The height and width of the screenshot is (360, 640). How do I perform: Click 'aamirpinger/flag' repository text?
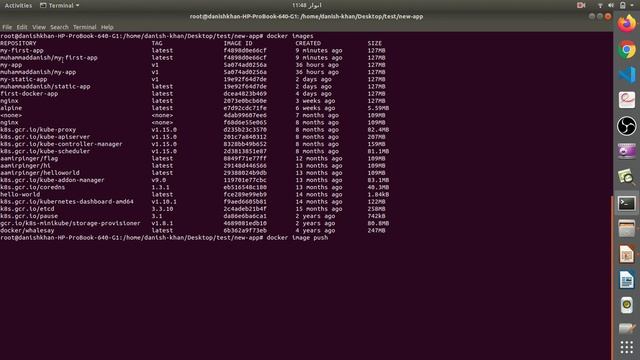click(29, 158)
